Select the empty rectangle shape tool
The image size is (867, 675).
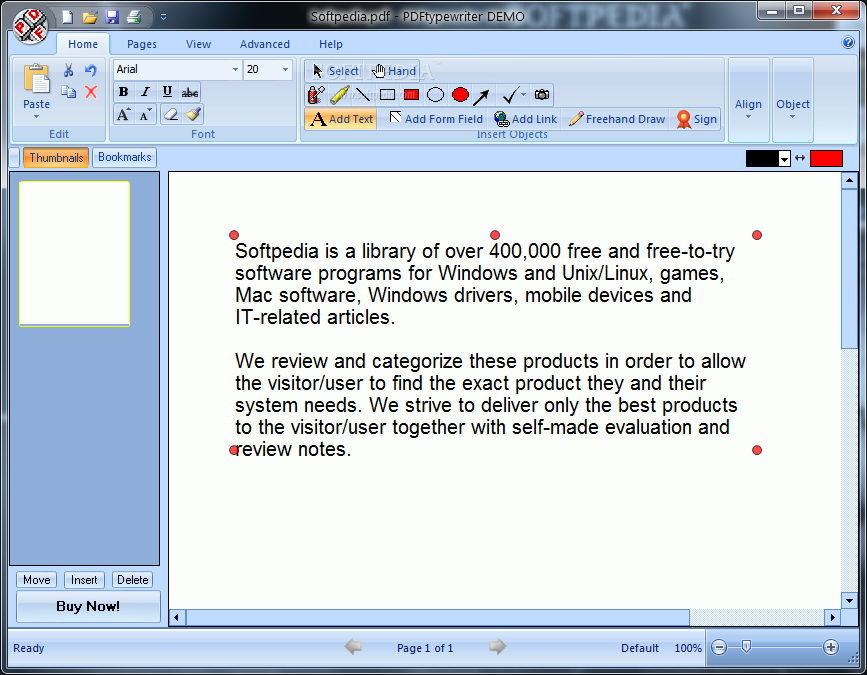point(387,95)
